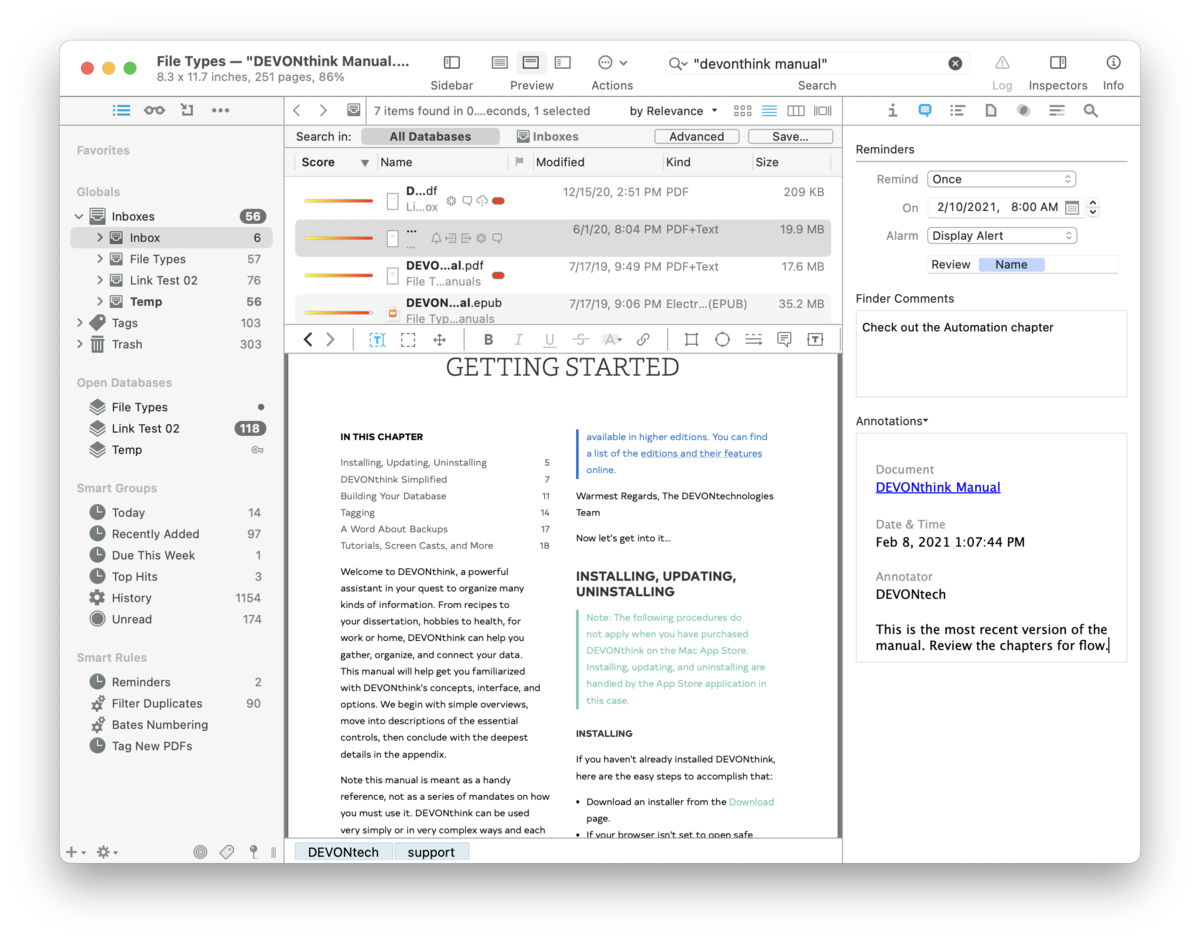Image resolution: width=1200 pixels, height=942 pixels.
Task: Choose the move/pan tool in PDF toolbar
Action: point(439,340)
